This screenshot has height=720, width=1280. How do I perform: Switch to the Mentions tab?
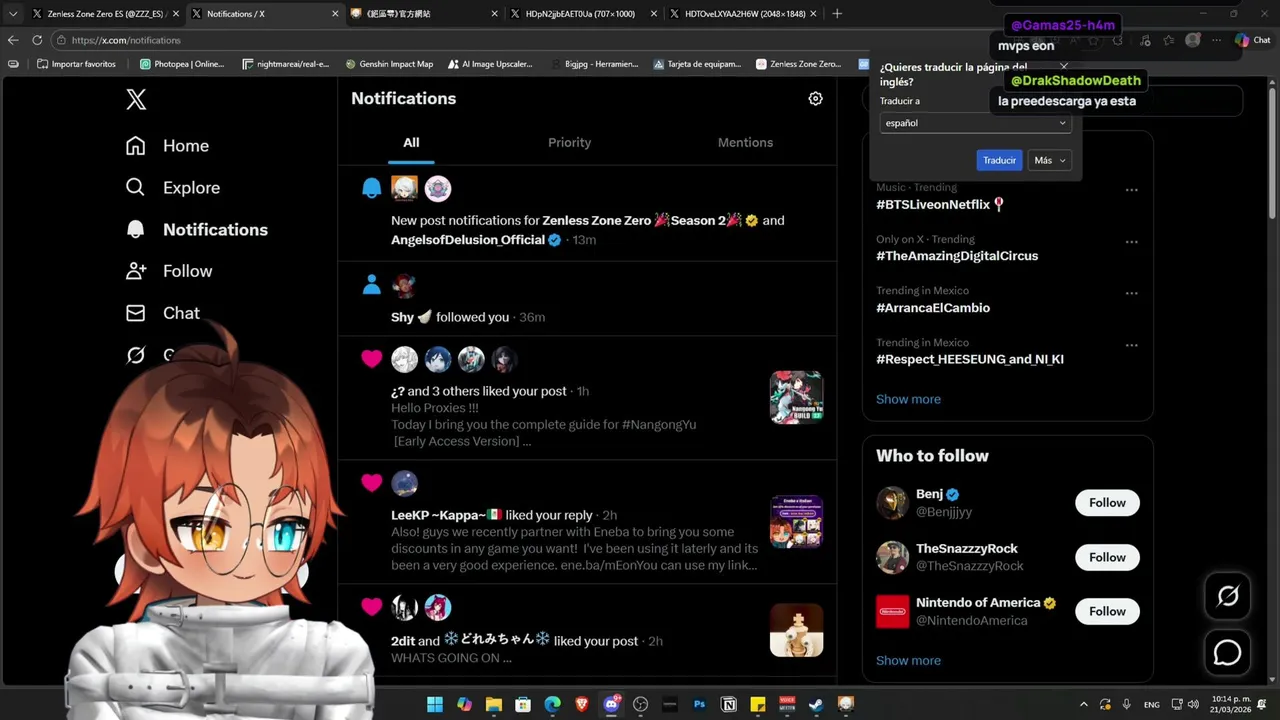coord(745,143)
